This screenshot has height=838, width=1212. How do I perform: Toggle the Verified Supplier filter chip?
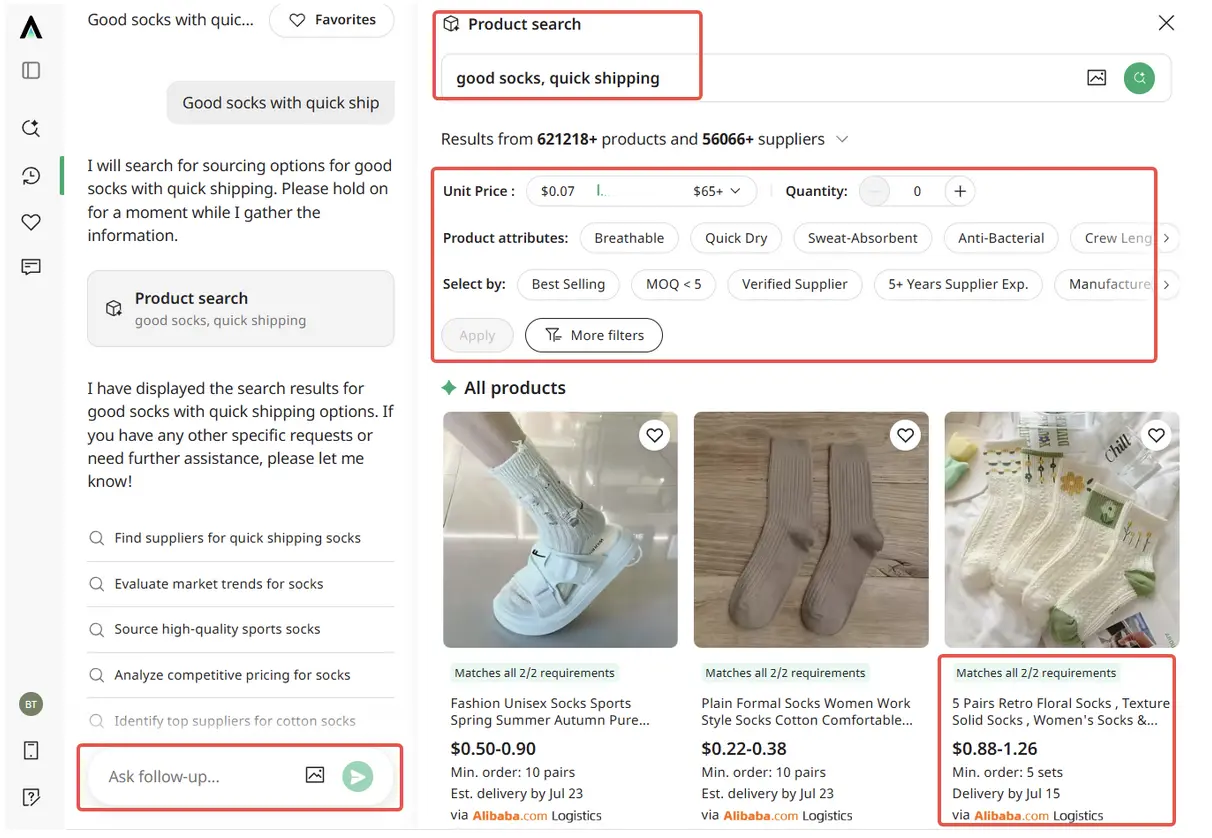tap(795, 284)
